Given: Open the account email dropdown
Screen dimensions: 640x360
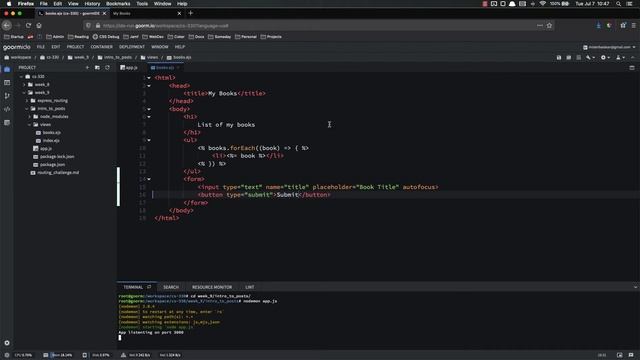Looking at the screenshot, I should 609,47.
